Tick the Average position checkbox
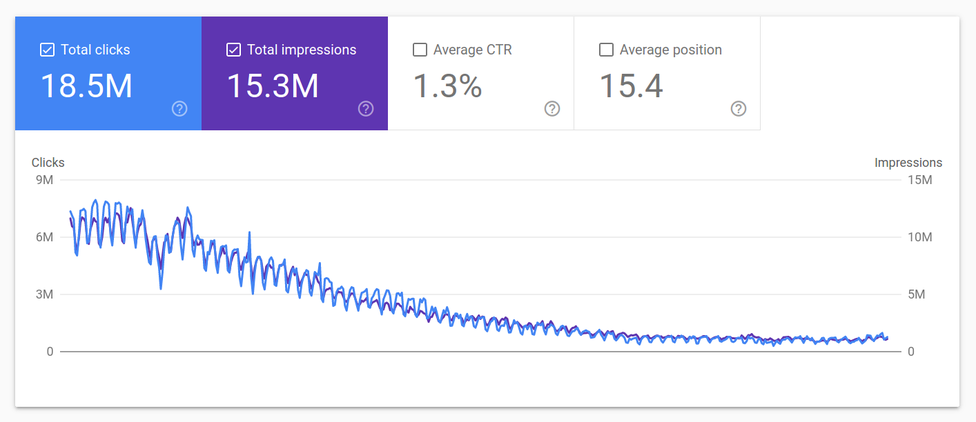Screen dimensions: 976x422 coord(606,49)
